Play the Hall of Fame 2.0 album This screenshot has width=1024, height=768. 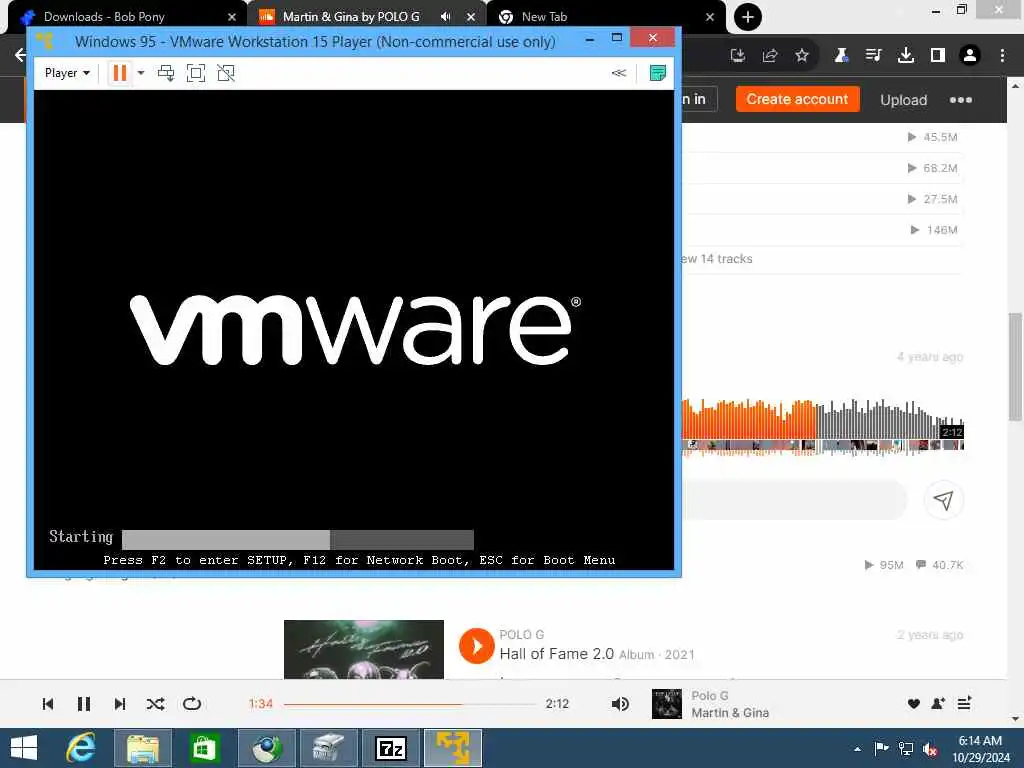(476, 646)
